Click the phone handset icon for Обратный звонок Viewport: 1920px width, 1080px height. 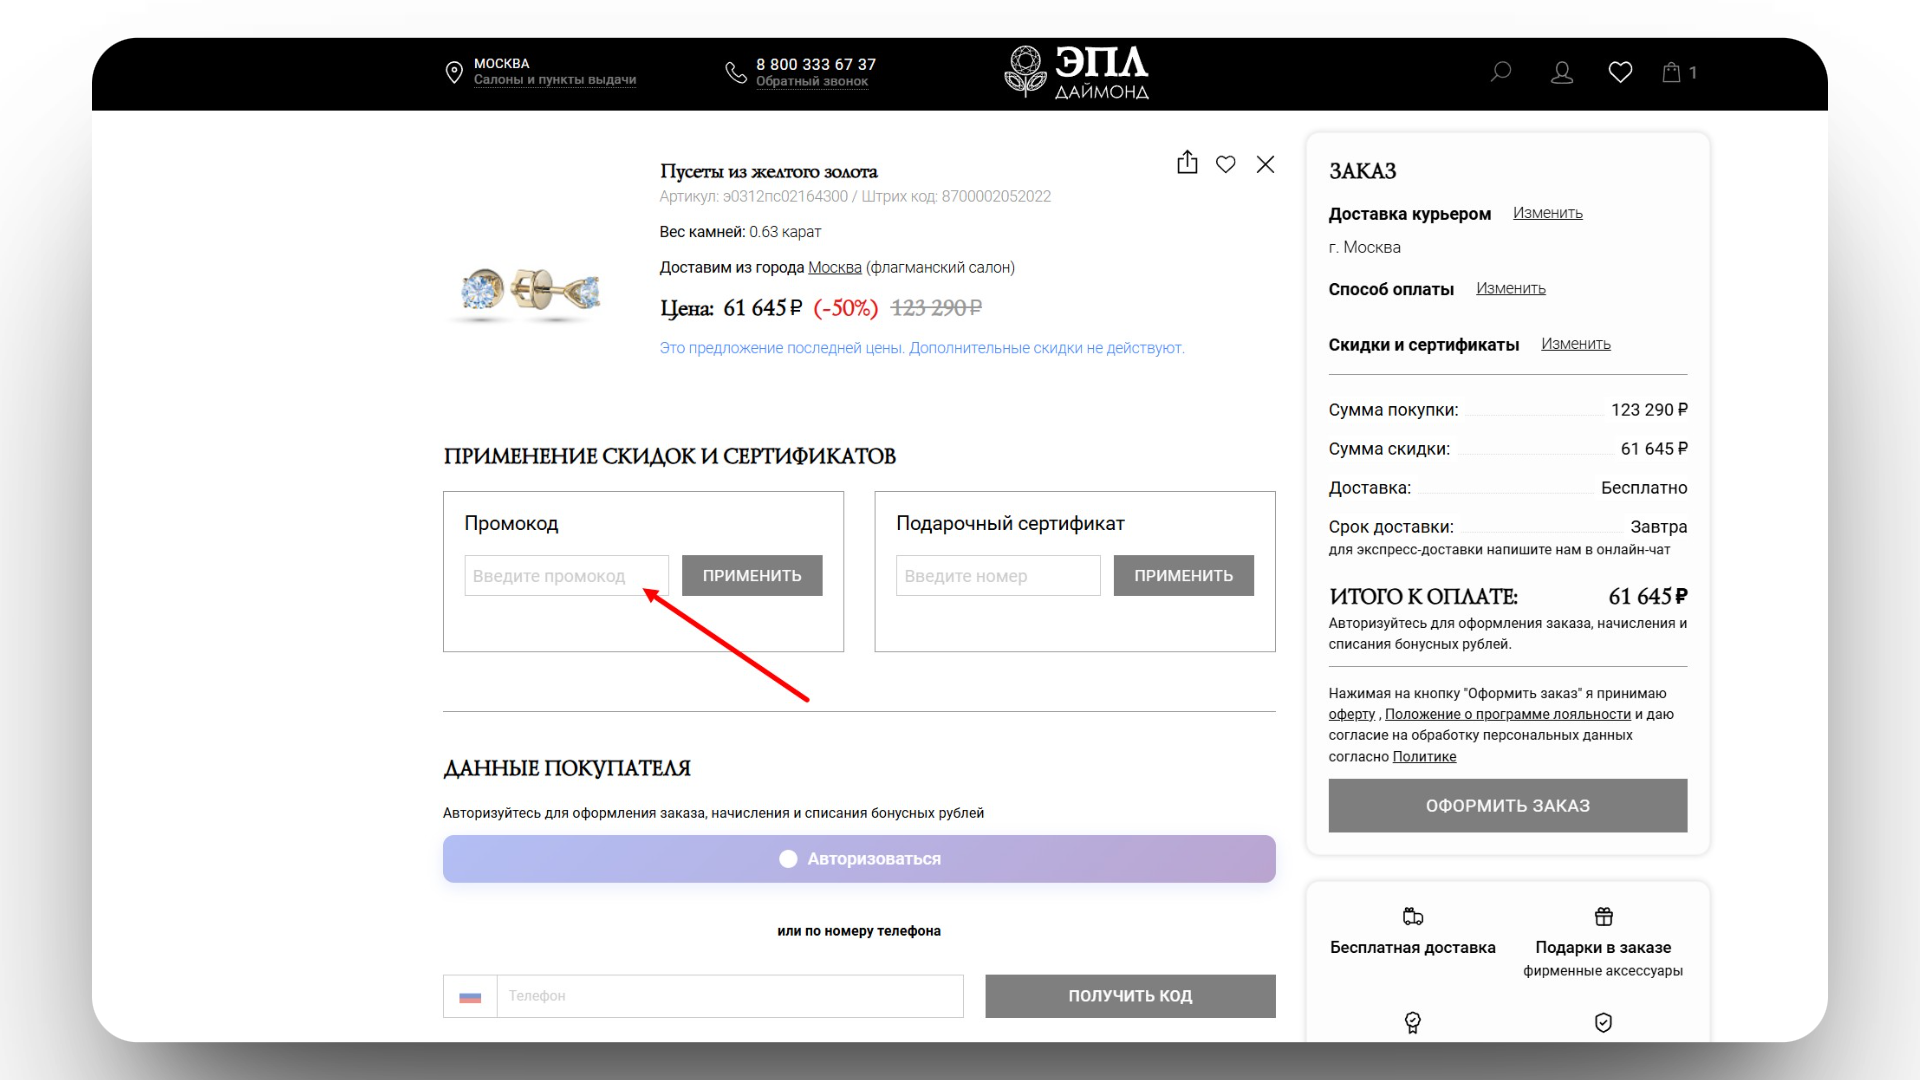[735, 71]
